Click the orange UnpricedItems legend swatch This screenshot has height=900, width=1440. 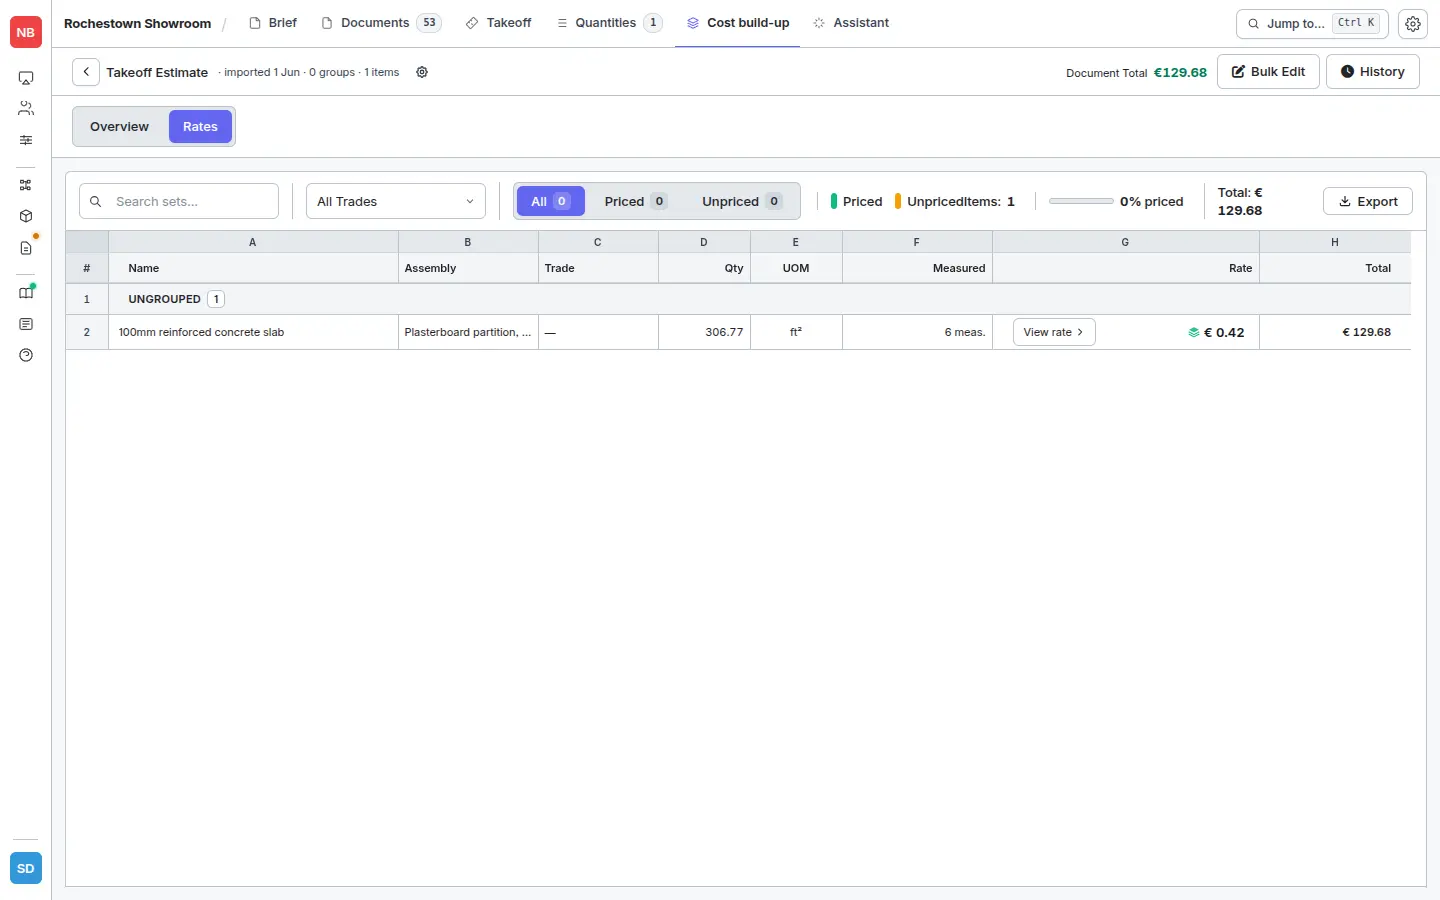(898, 201)
